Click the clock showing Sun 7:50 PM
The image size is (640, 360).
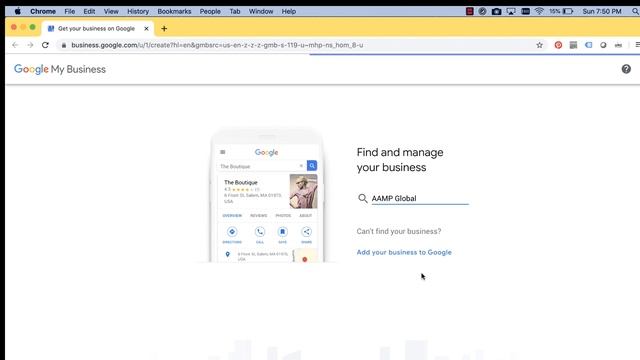(x=602, y=11)
